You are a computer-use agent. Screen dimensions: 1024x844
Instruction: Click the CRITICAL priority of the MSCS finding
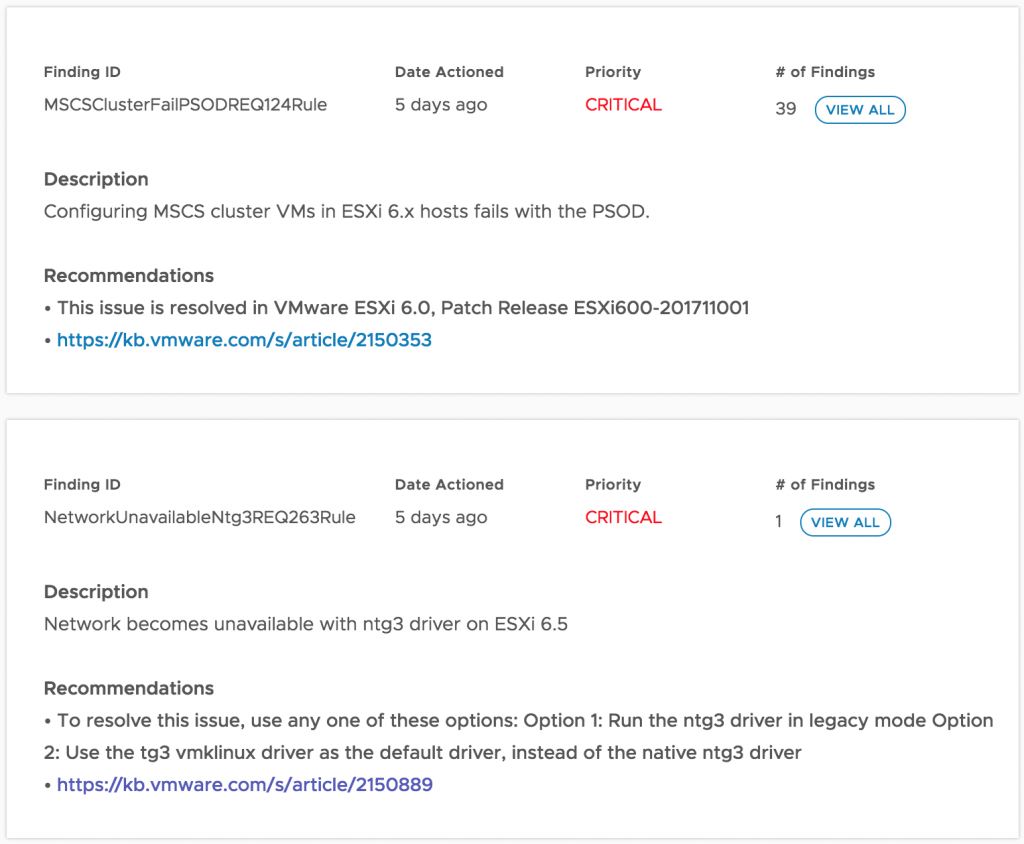point(623,105)
